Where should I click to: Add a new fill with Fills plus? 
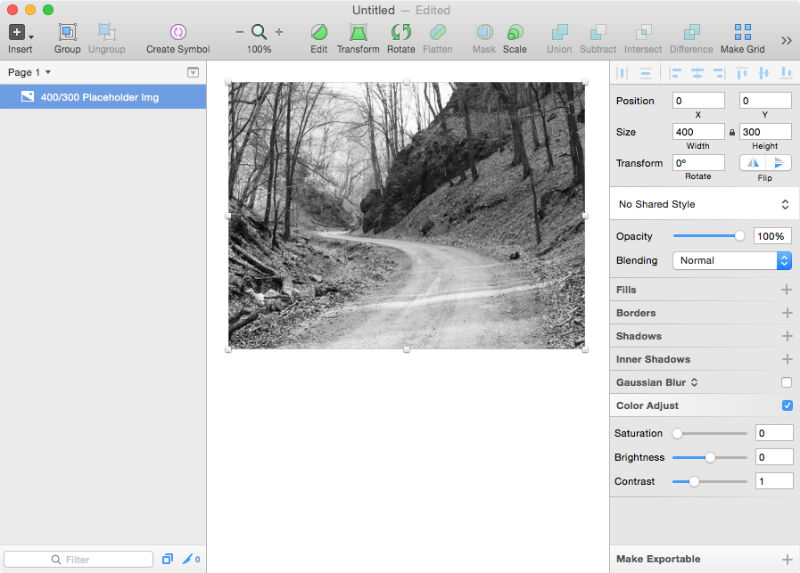tap(786, 290)
